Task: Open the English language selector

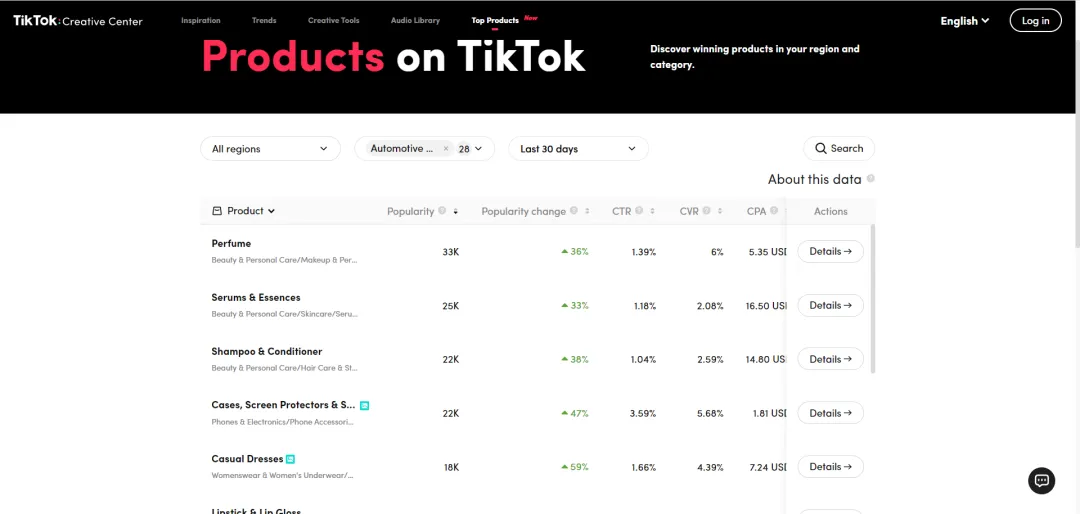Action: tap(965, 21)
